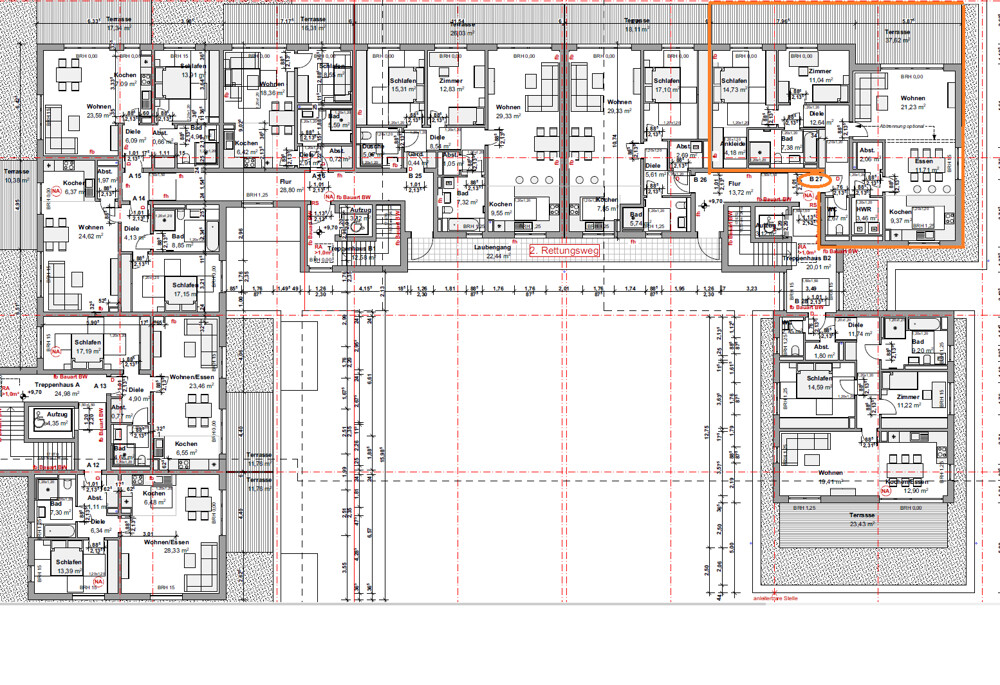Image resolution: width=1000 pixels, height=685 pixels.
Task: Click the B 26 apartment label
Action: (x=701, y=179)
